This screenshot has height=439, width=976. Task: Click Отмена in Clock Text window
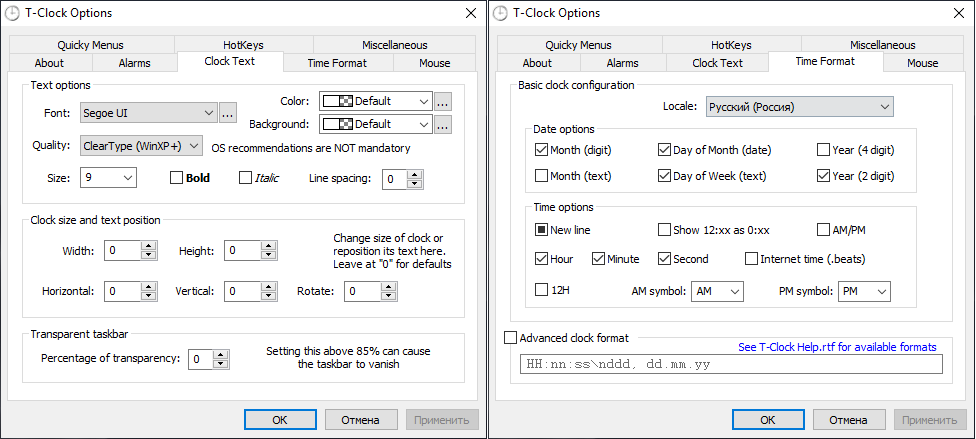(x=360, y=420)
